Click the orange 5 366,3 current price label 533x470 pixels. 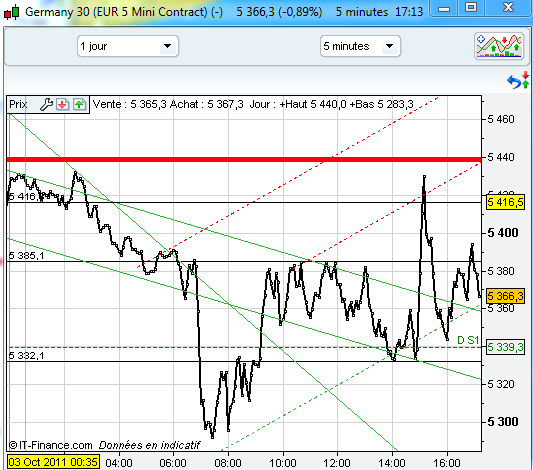[x=505, y=296]
